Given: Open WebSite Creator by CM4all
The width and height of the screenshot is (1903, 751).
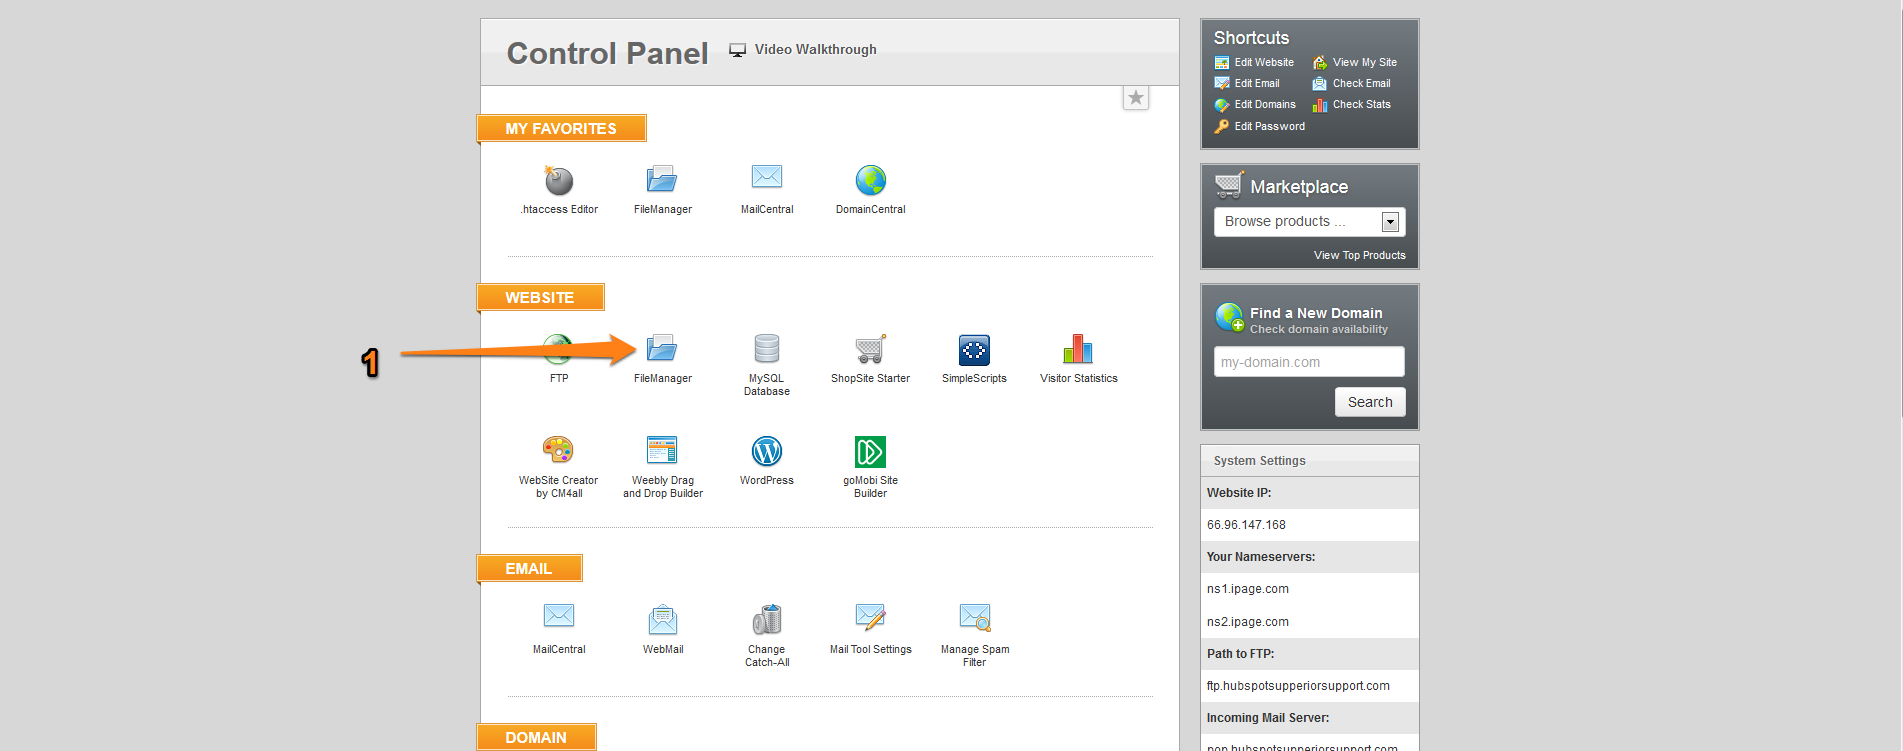Looking at the screenshot, I should 558,451.
